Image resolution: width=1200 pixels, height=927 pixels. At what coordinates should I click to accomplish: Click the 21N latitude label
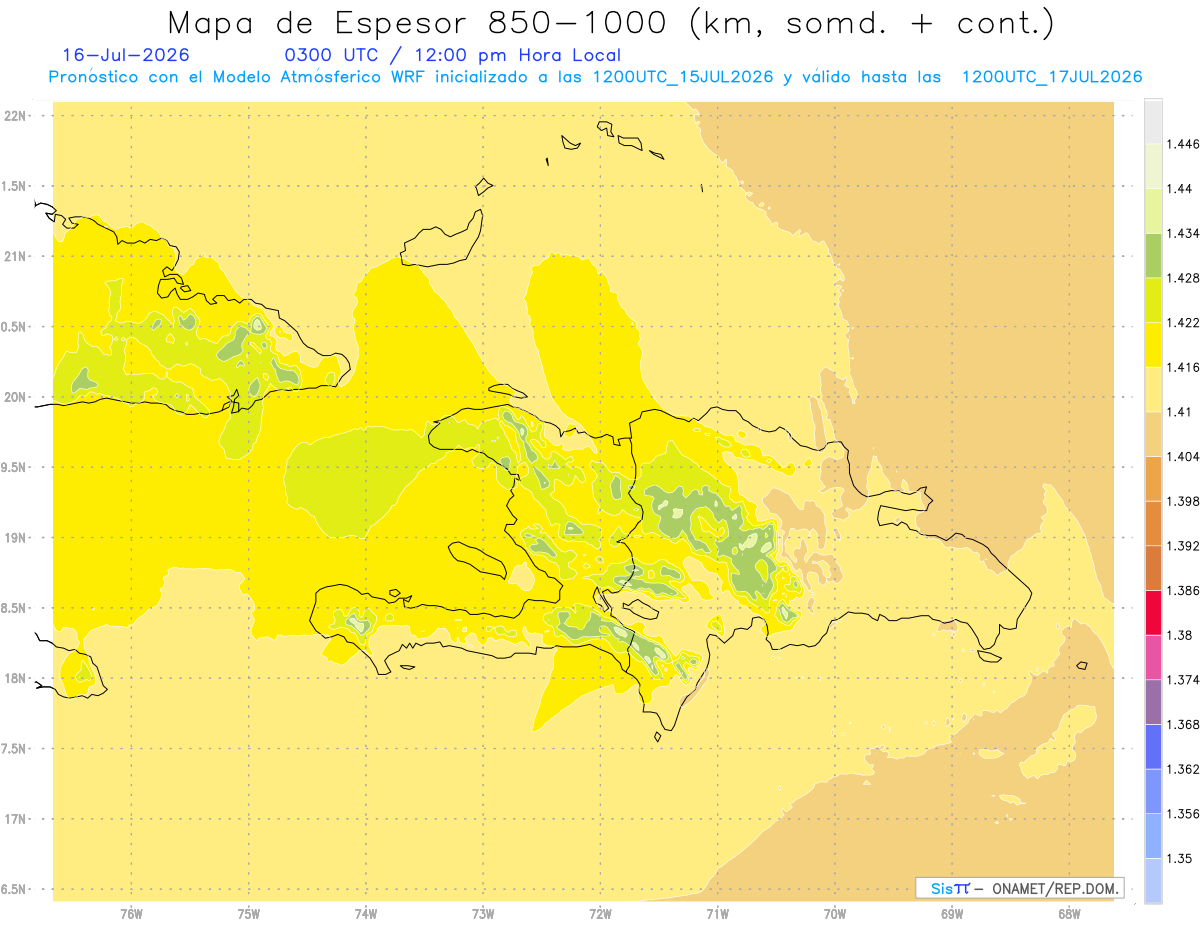[x=16, y=257]
